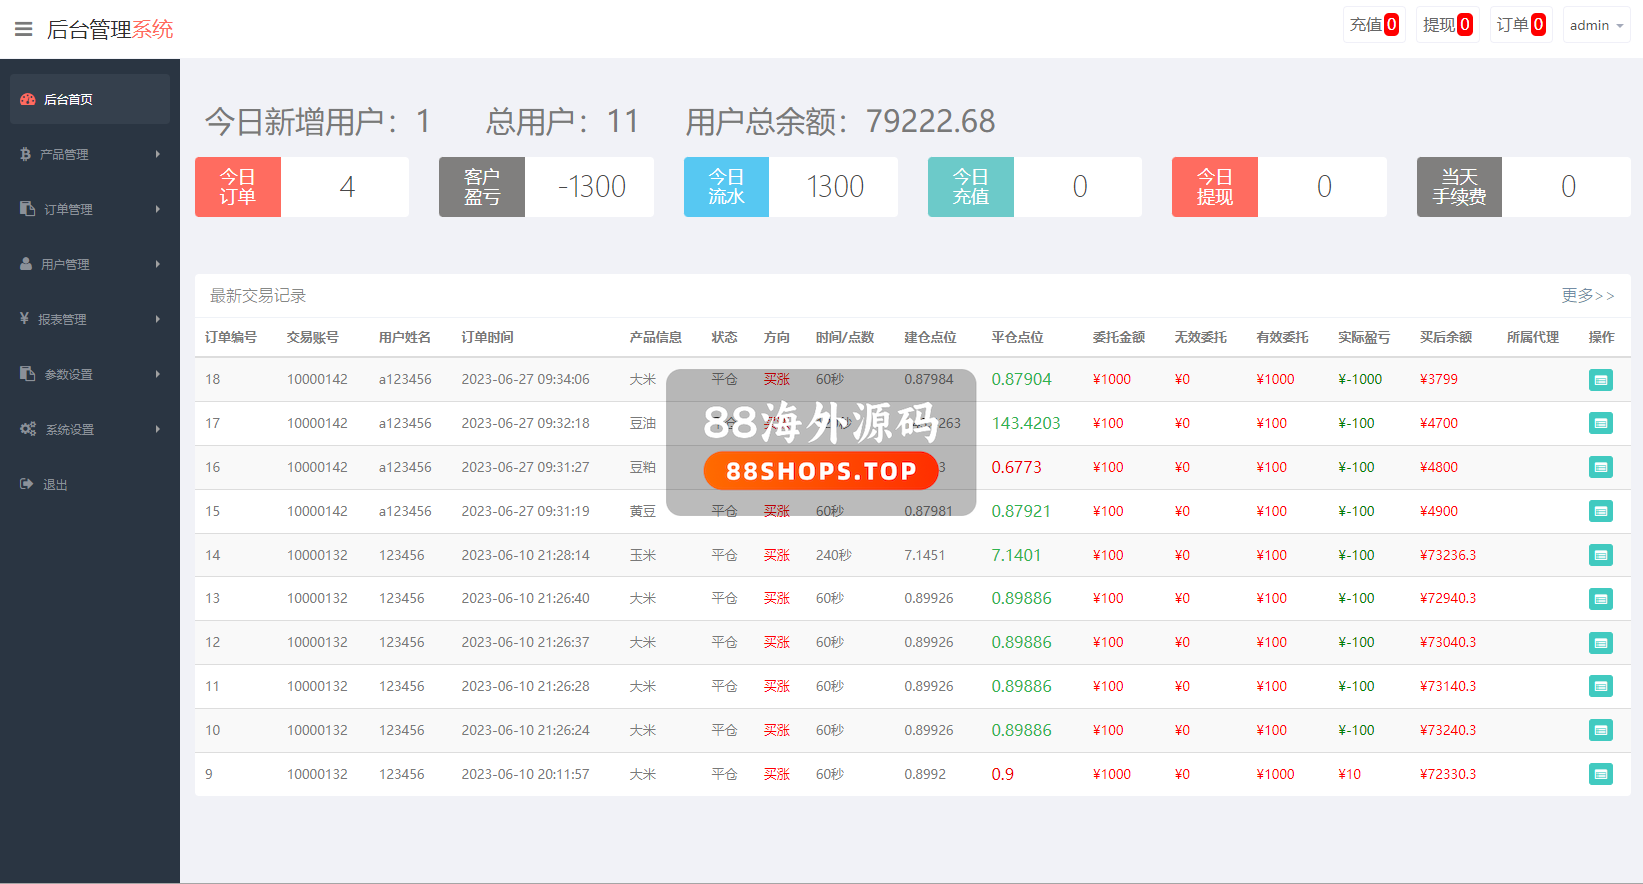Toggle the hamburger sidebar menu icon
This screenshot has width=1643, height=884.
coord(24,29)
